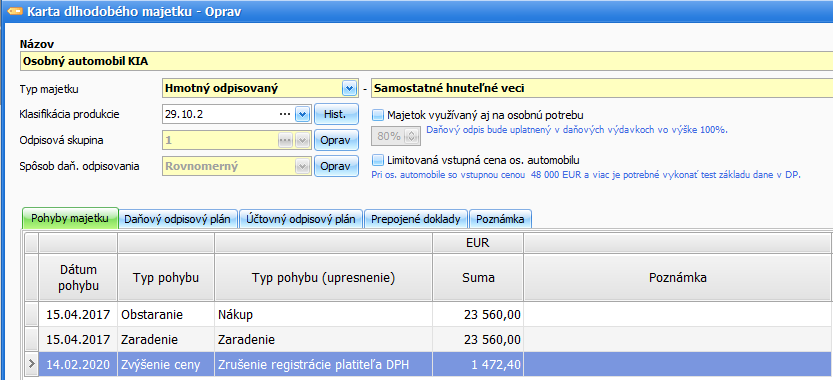The image size is (833, 380).
Task: Select the 14.02.2020 date cell
Action: (78, 364)
